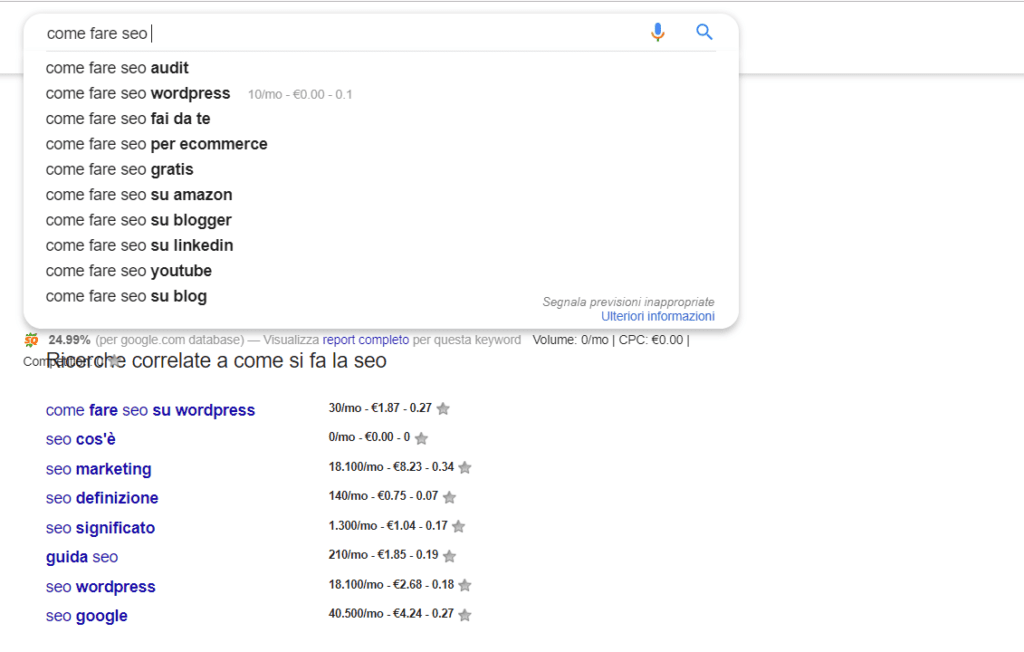Star the 'seo significato' keyword row
Image resolution: width=1024 pixels, height=652 pixels.
[457, 526]
